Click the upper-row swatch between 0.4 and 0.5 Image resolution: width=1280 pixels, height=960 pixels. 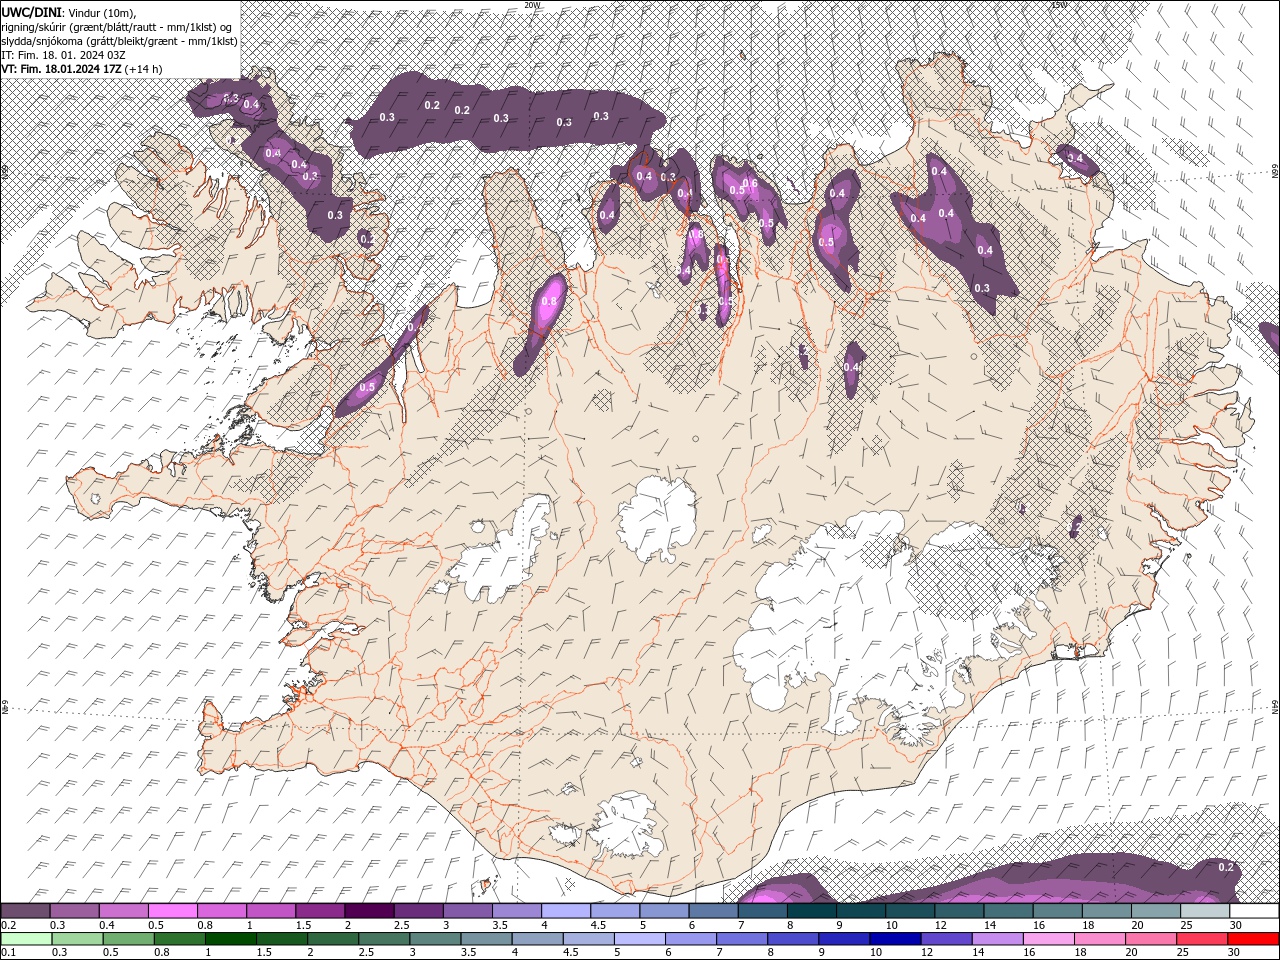pos(123,911)
